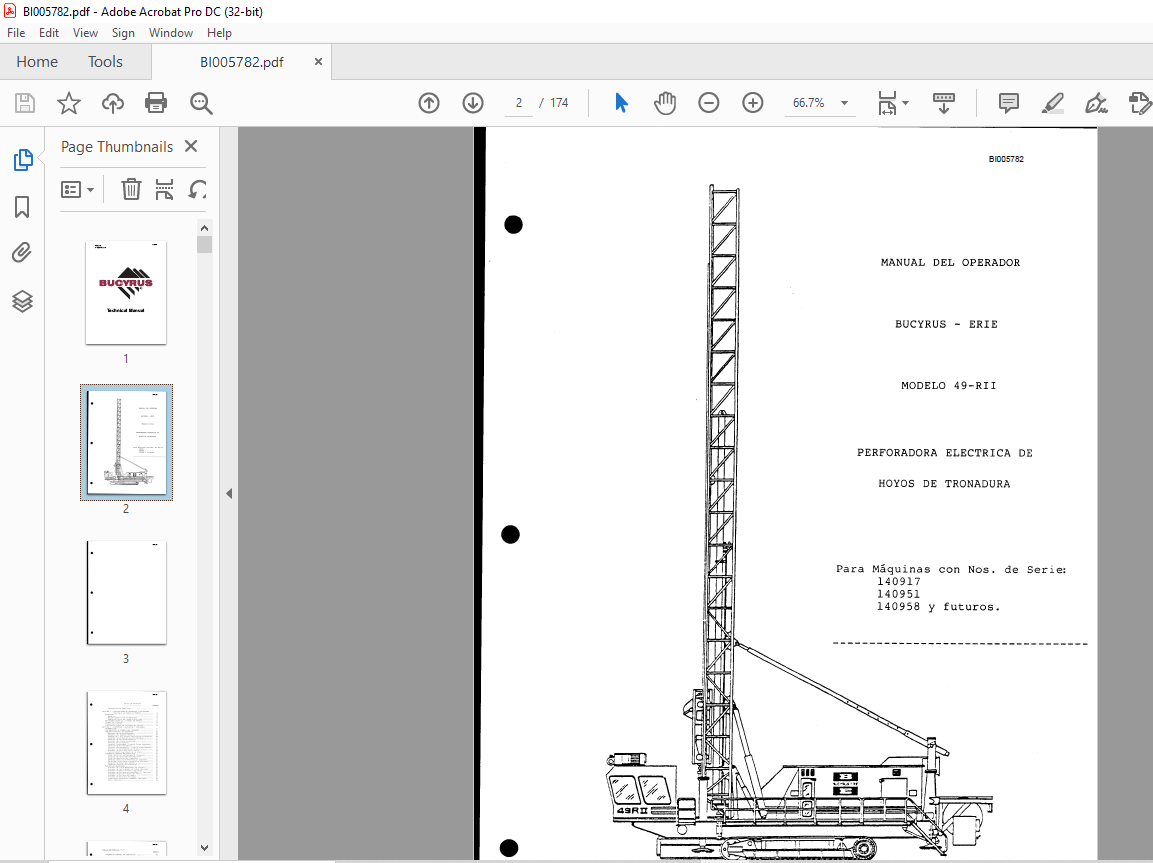
Task: Select page 1 Bucyrus thumbnail
Action: click(x=126, y=293)
